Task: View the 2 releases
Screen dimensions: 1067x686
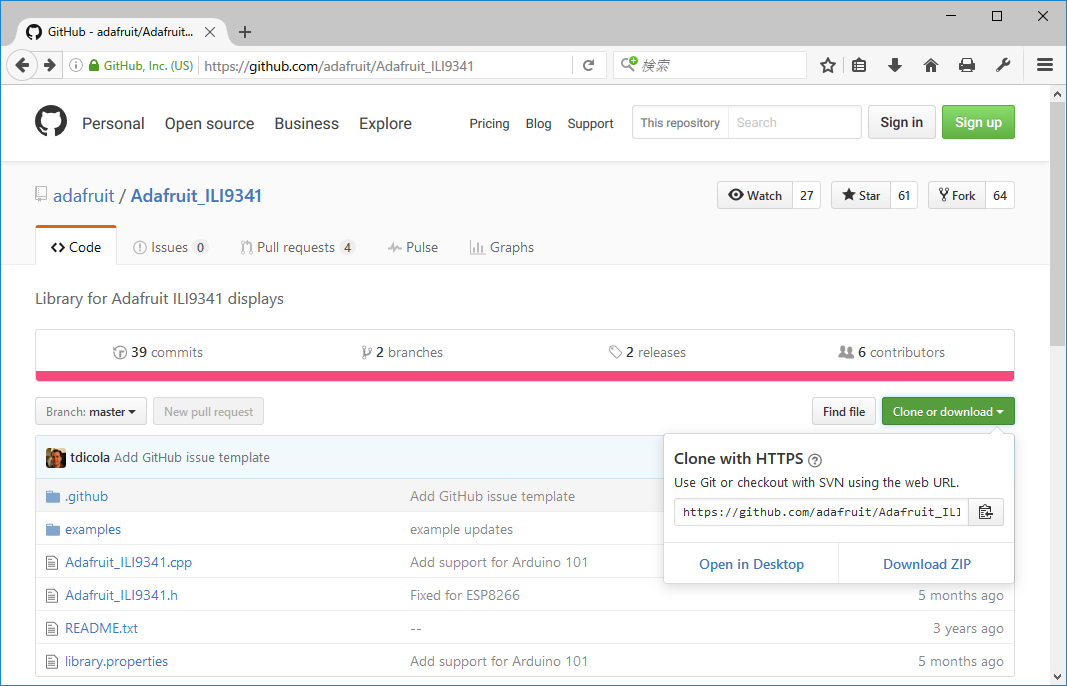Action: pyautogui.click(x=647, y=352)
